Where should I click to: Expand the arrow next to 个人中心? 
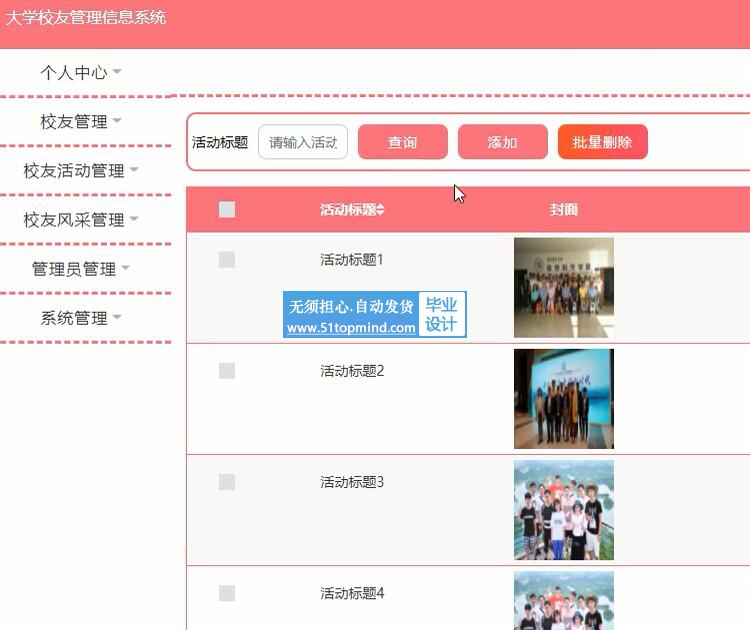117,72
